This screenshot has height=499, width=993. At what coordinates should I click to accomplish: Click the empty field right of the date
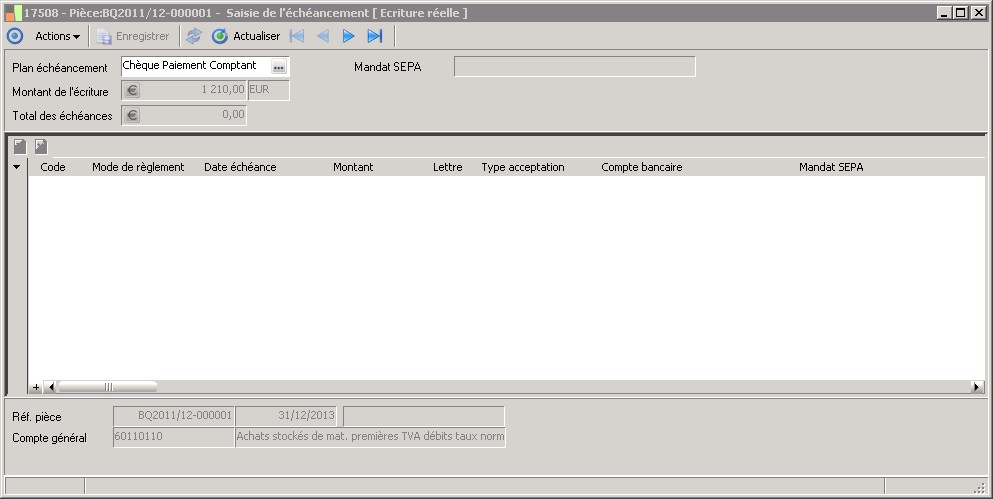[x=423, y=416]
